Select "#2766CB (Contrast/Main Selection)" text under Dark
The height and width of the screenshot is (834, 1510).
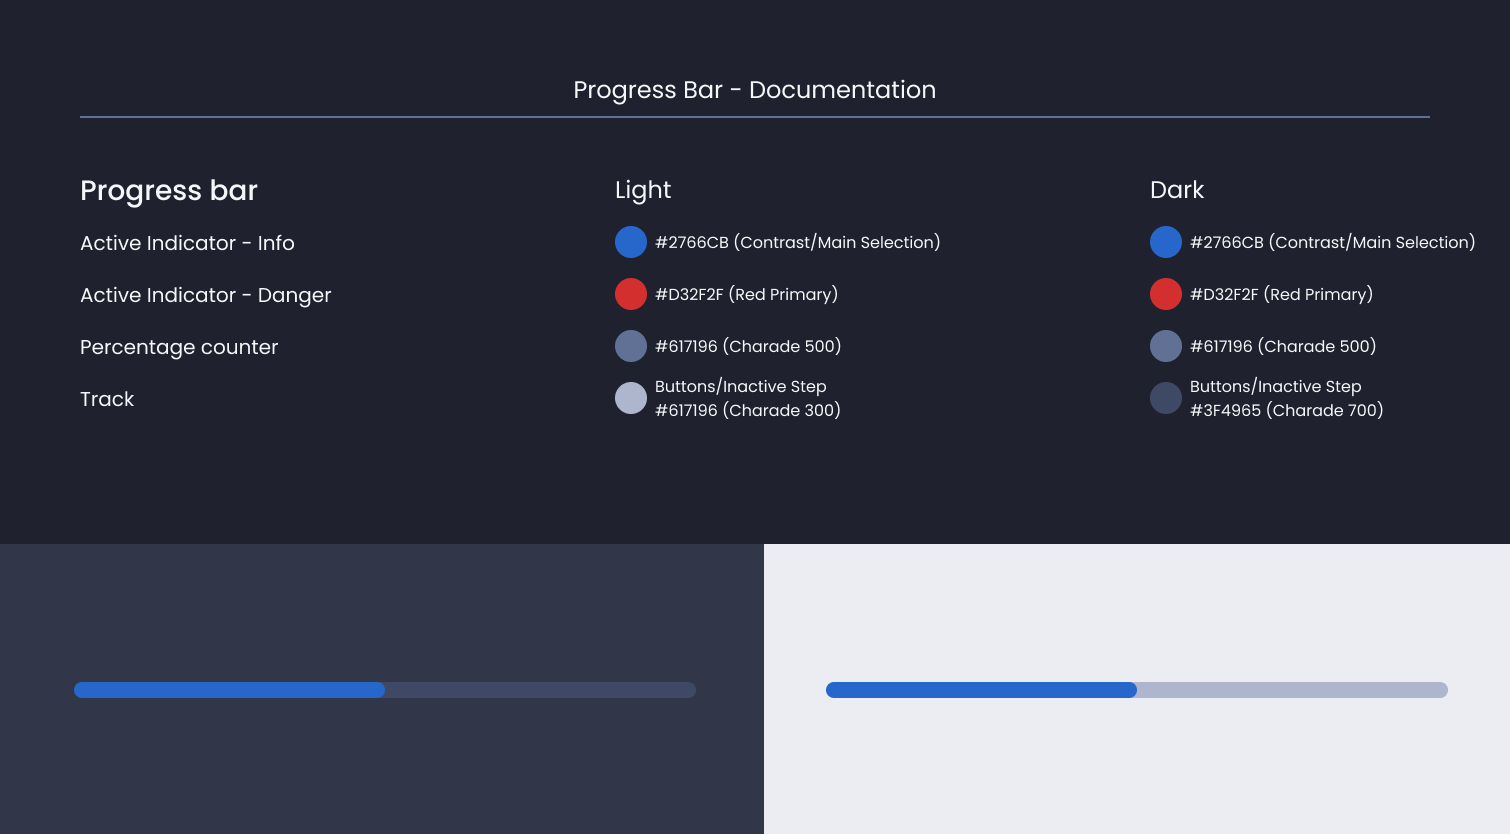coord(1333,242)
